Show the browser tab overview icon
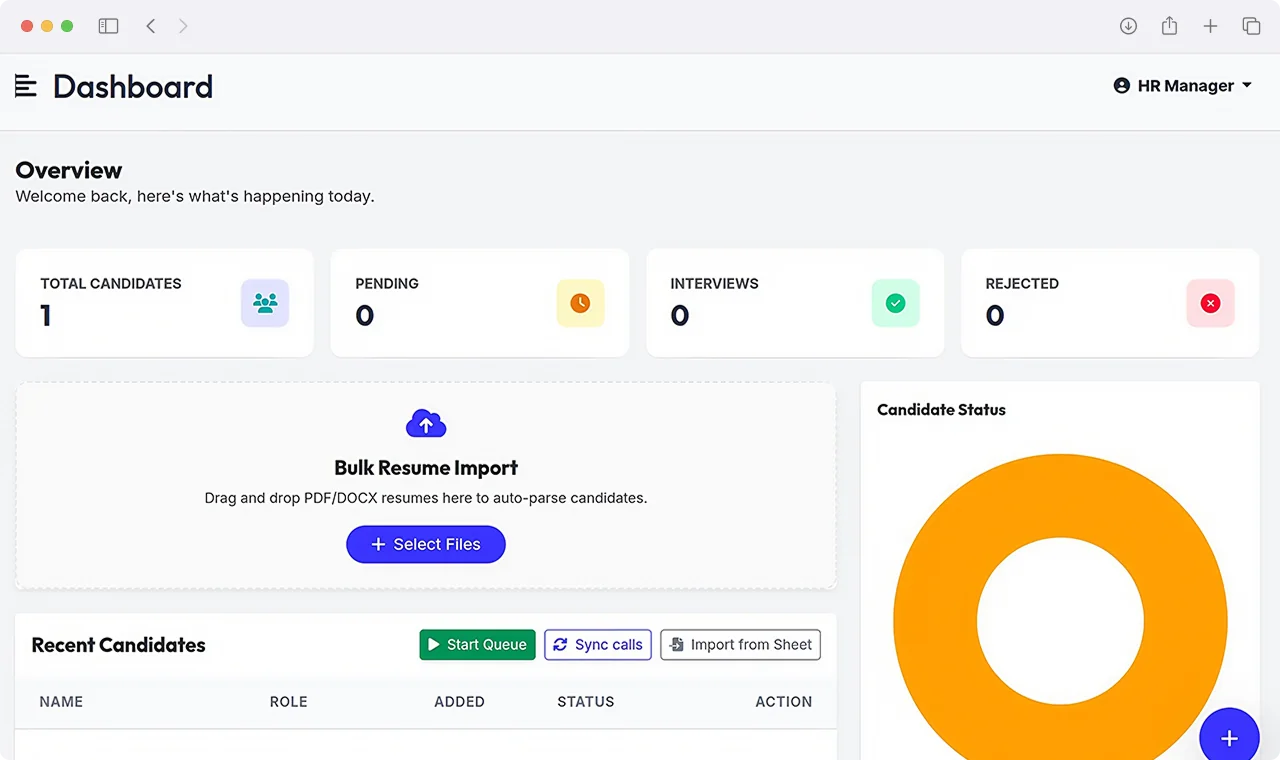 tap(1251, 26)
